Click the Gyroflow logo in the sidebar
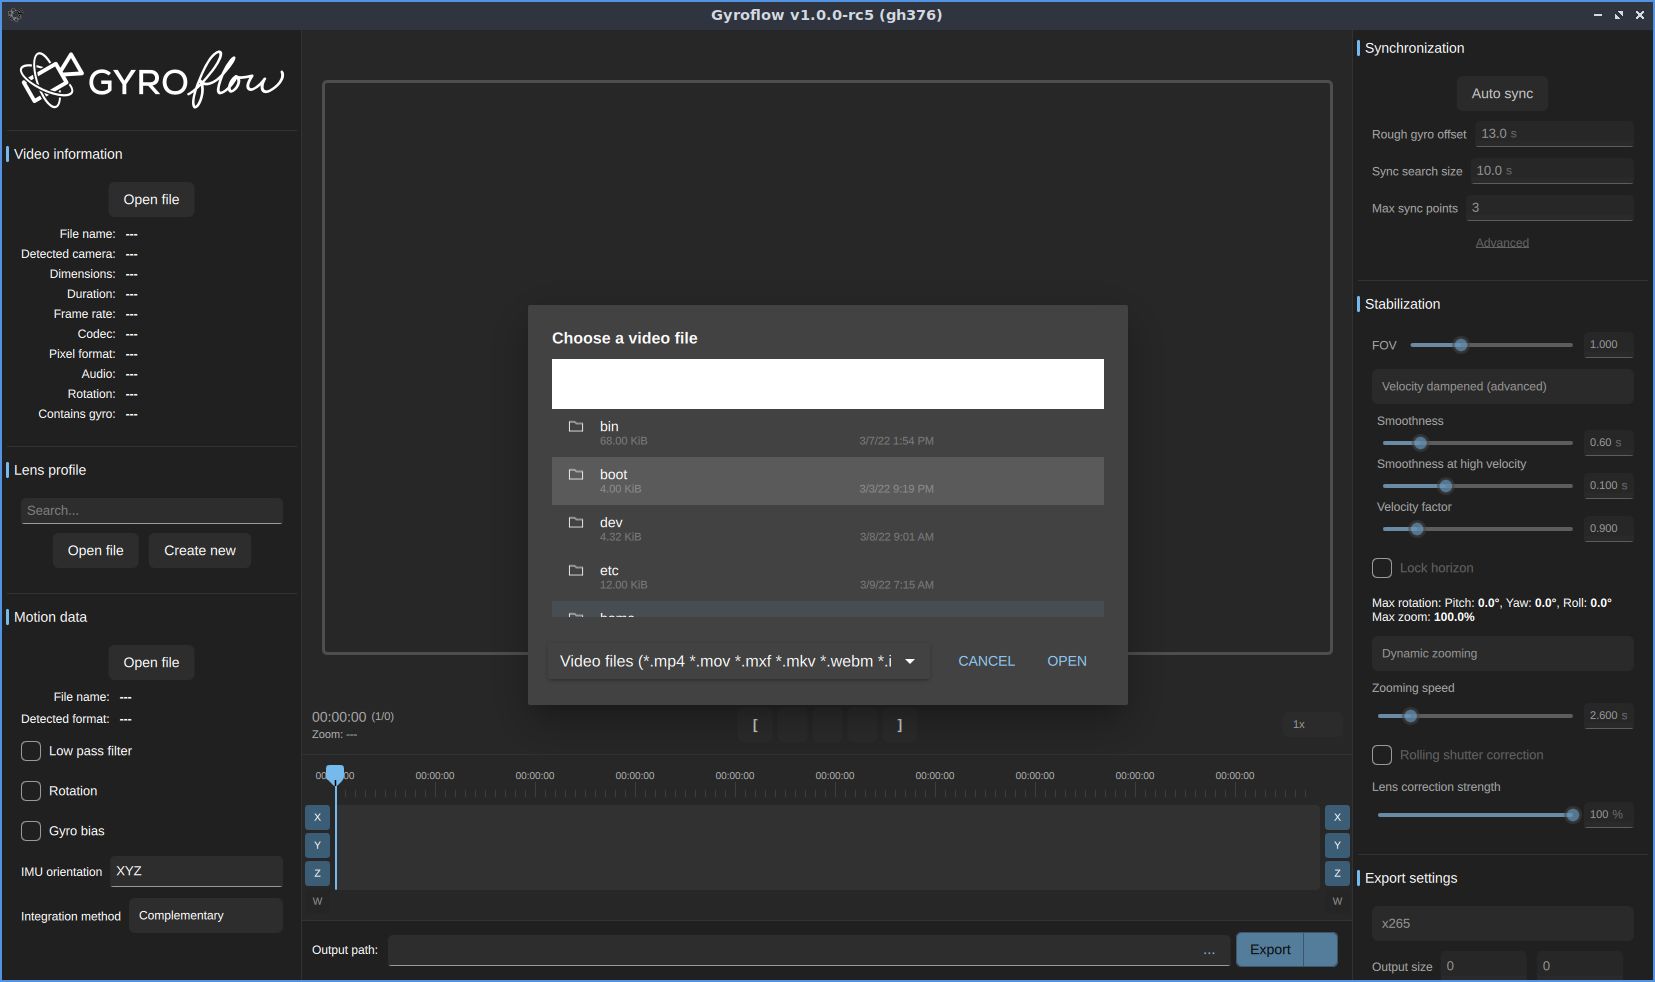The image size is (1655, 982). 150,80
